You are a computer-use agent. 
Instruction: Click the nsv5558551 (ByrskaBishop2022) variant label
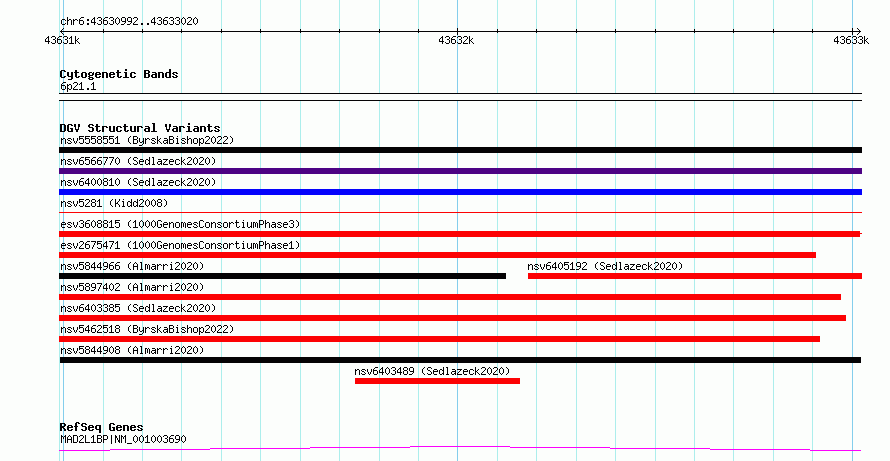pyautogui.click(x=147, y=140)
